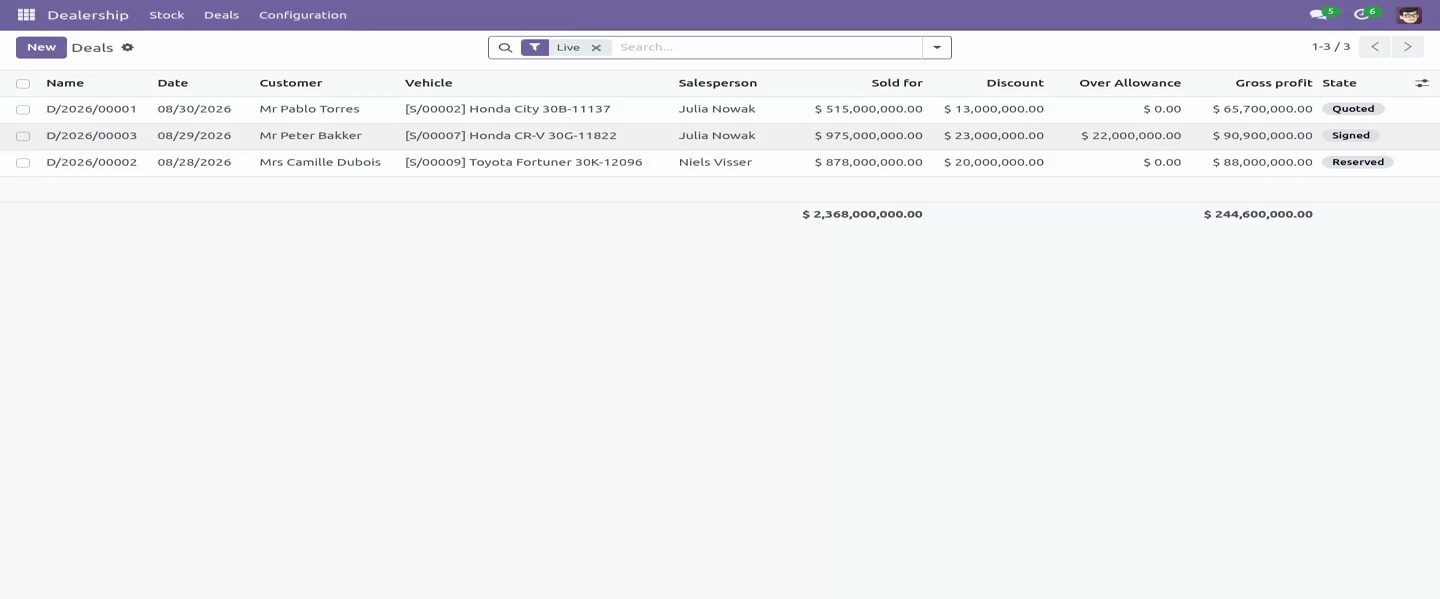Click customer Mr Peter Bakker
Screen dimensions: 1440x599
(311, 135)
